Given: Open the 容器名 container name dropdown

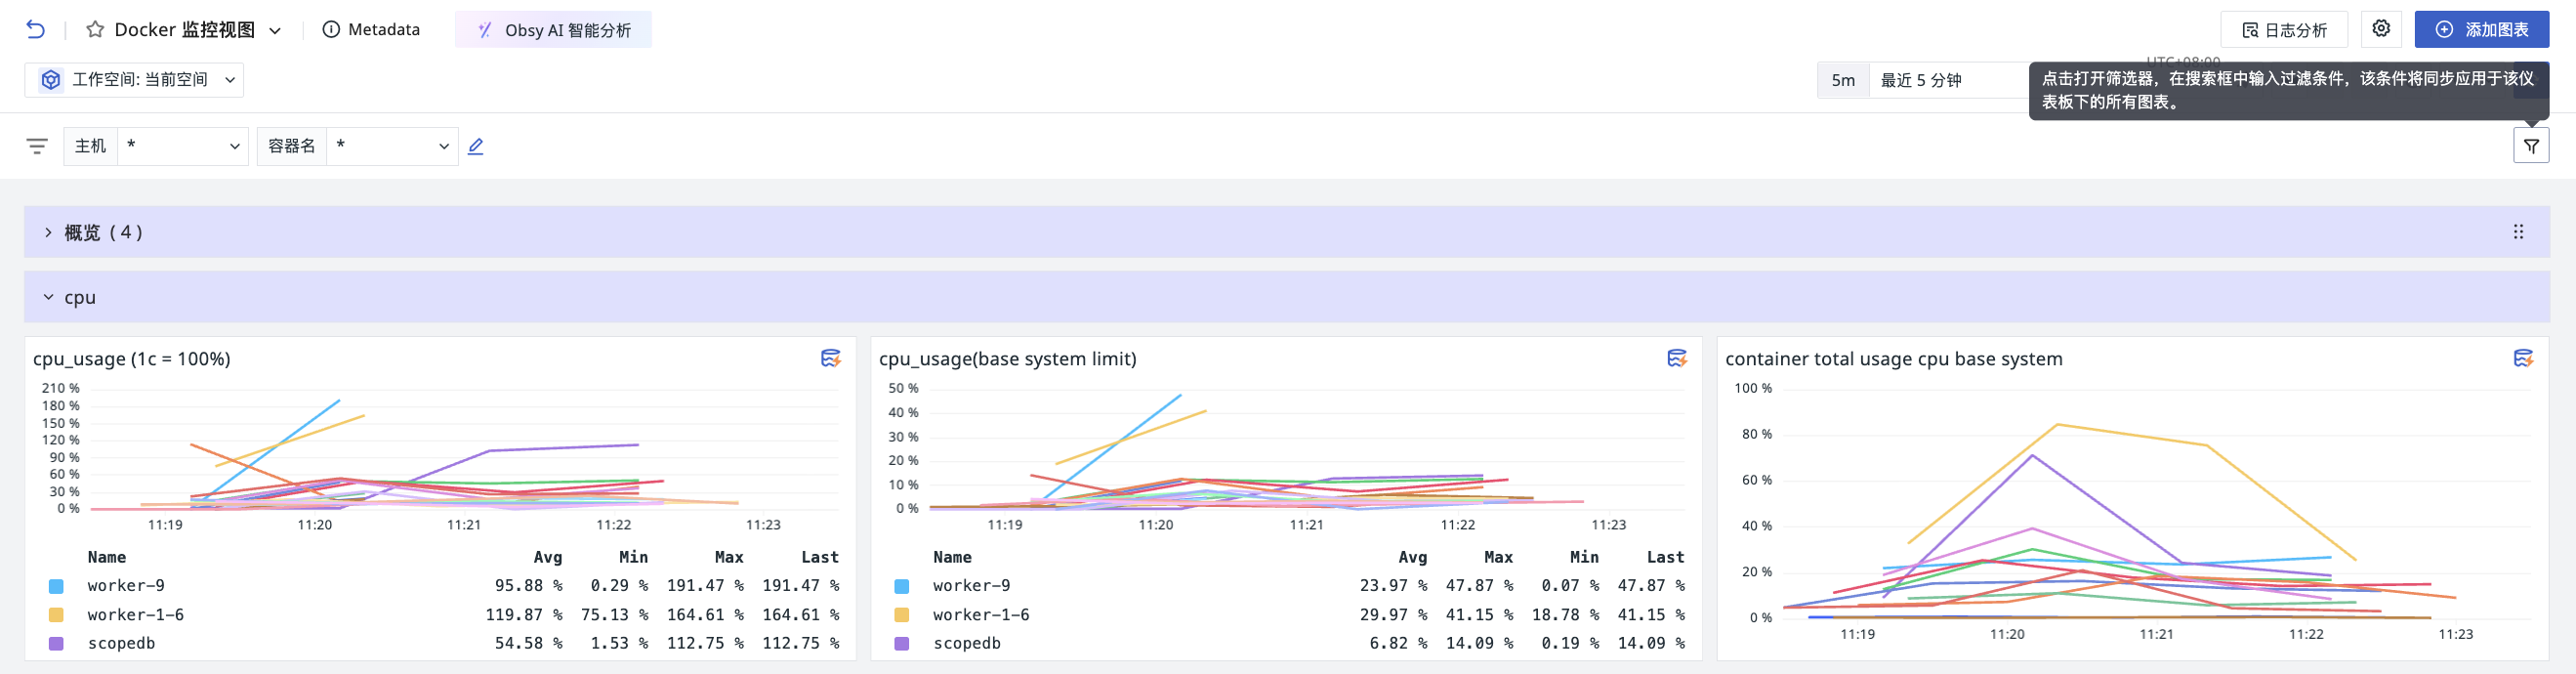Looking at the screenshot, I should [x=392, y=147].
